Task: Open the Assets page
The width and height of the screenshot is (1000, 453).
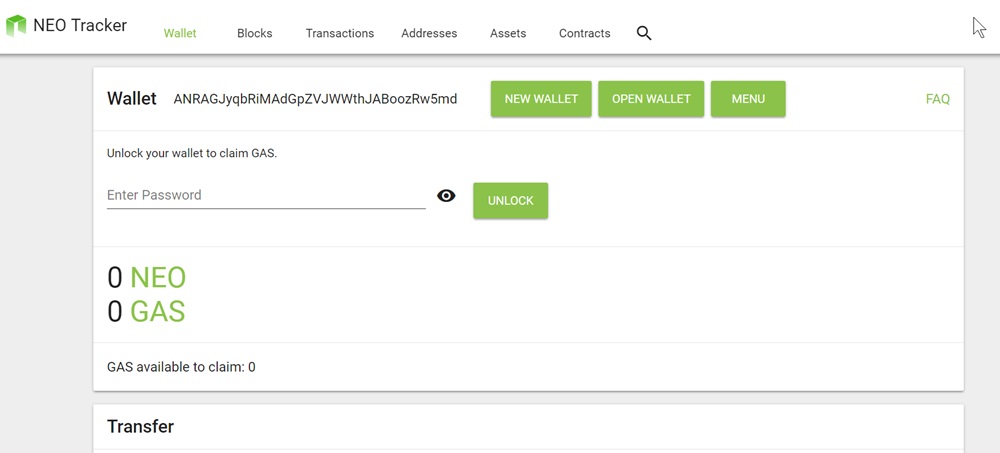Action: 508,33
